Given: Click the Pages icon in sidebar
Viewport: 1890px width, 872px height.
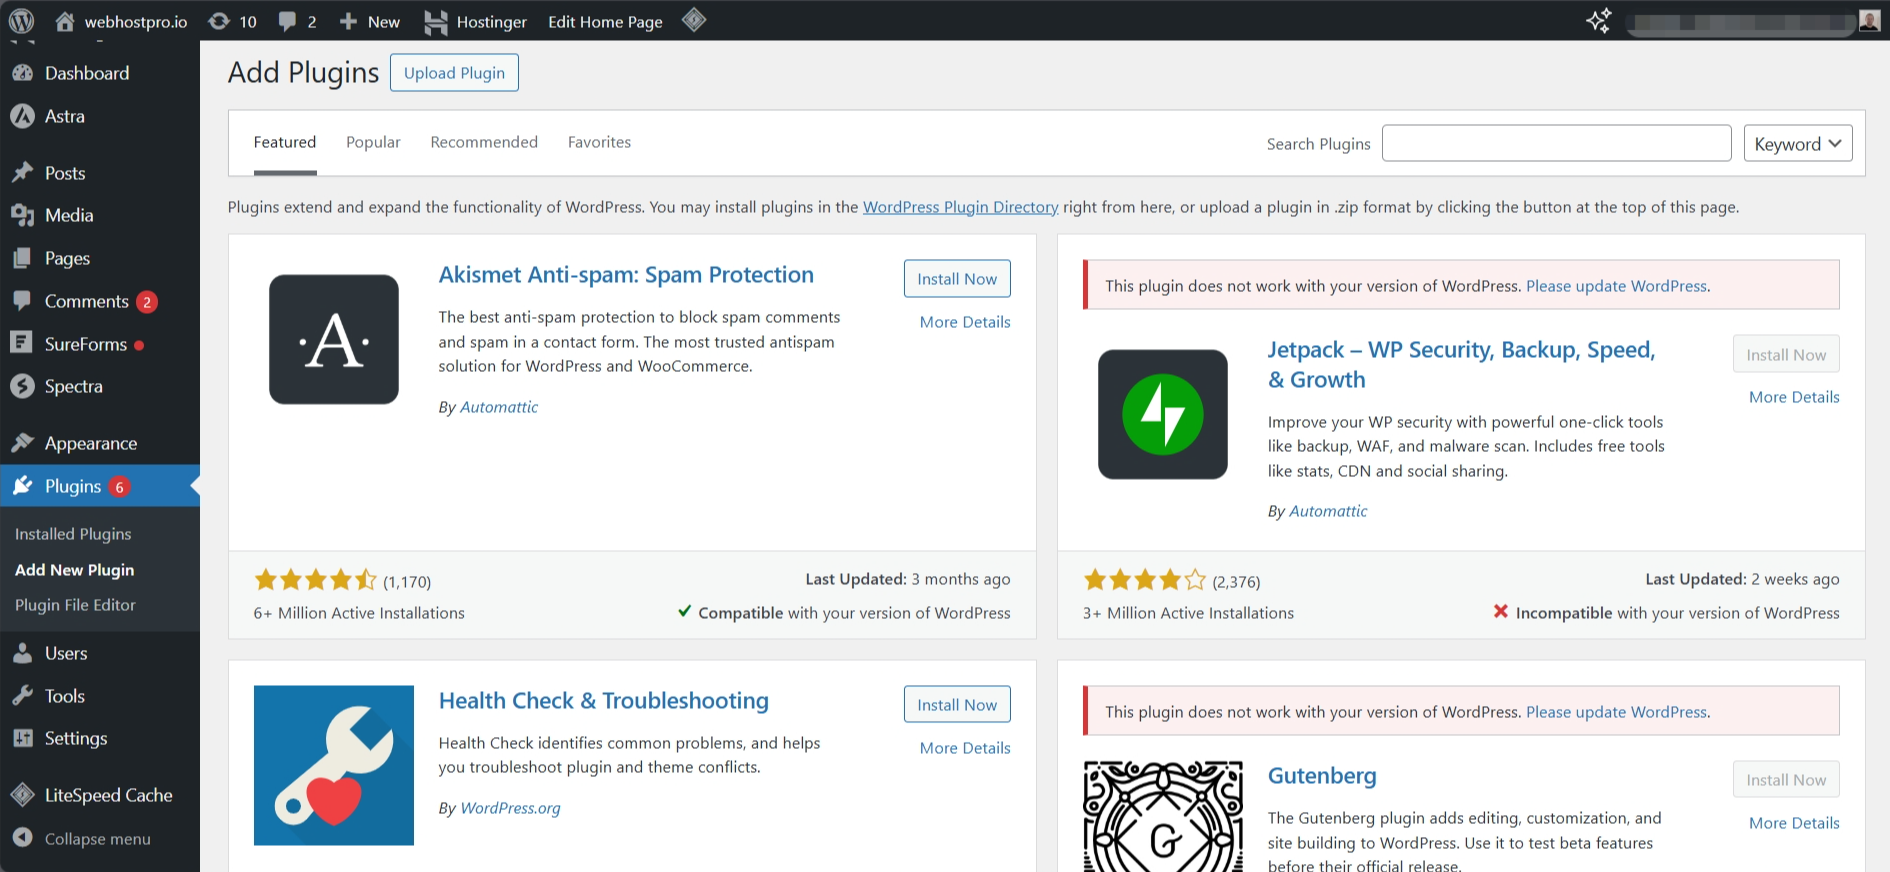Looking at the screenshot, I should point(22,258).
